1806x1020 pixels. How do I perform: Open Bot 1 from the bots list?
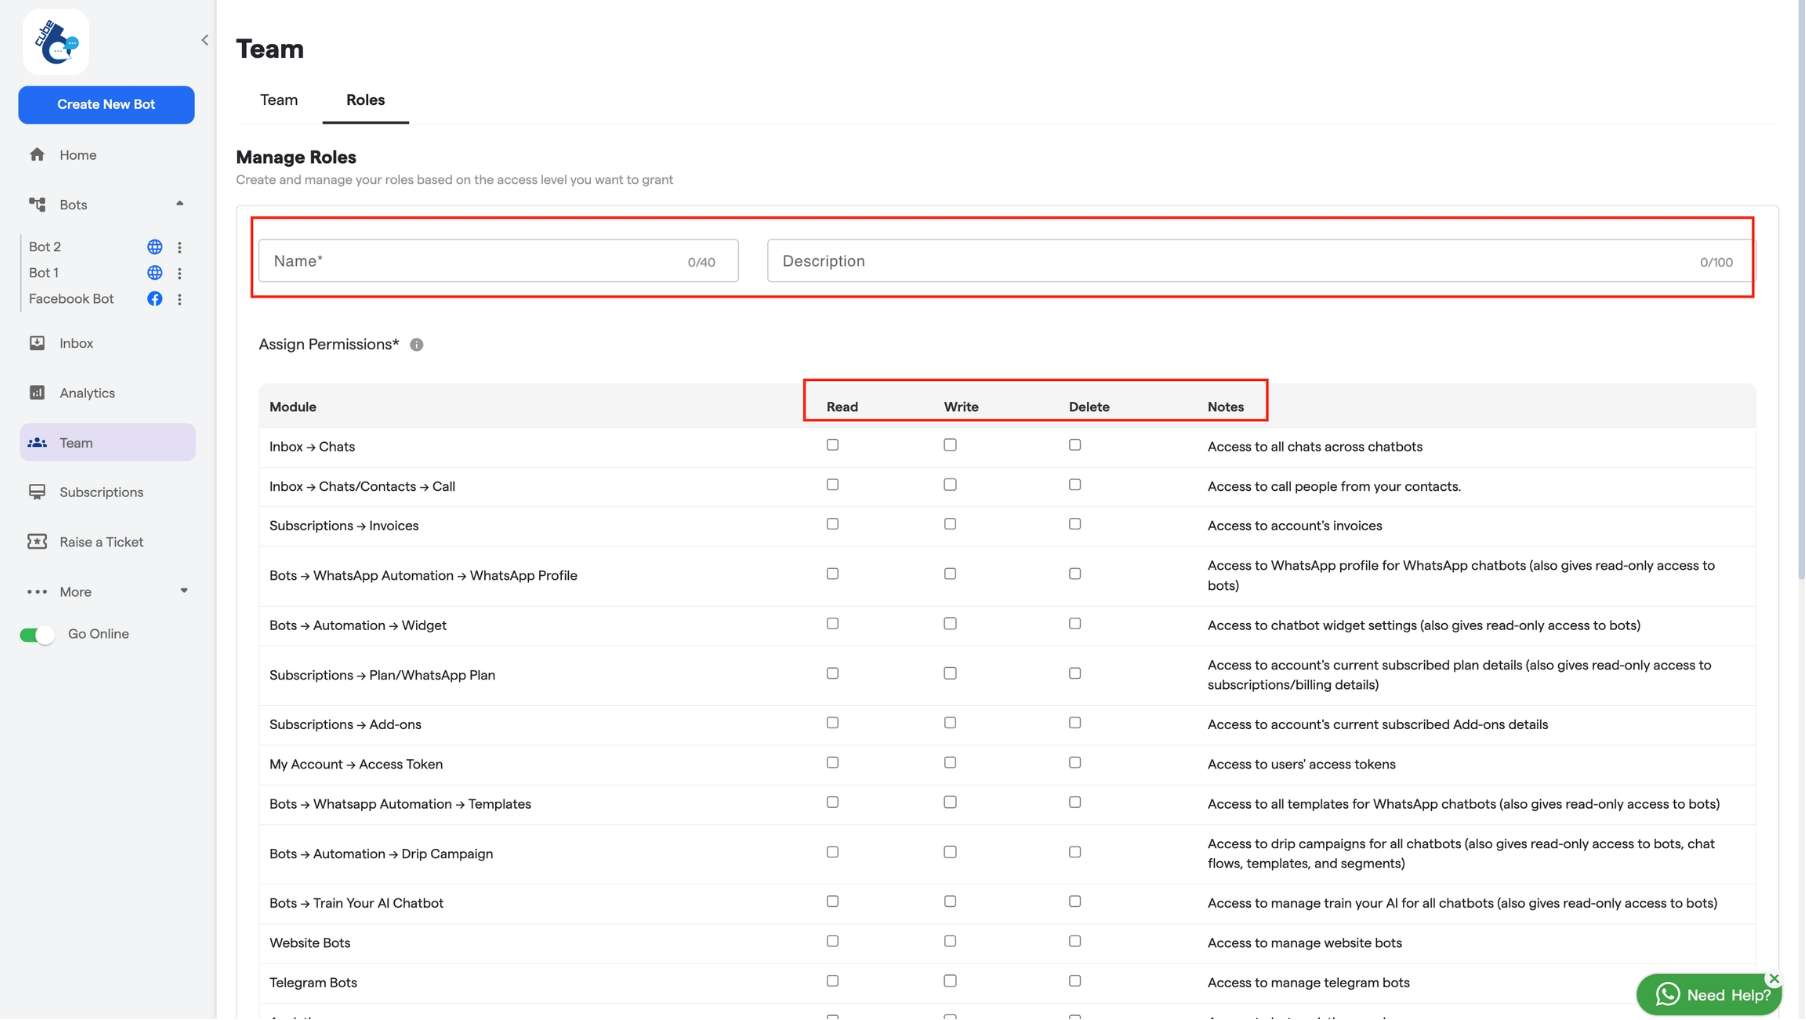click(x=44, y=273)
